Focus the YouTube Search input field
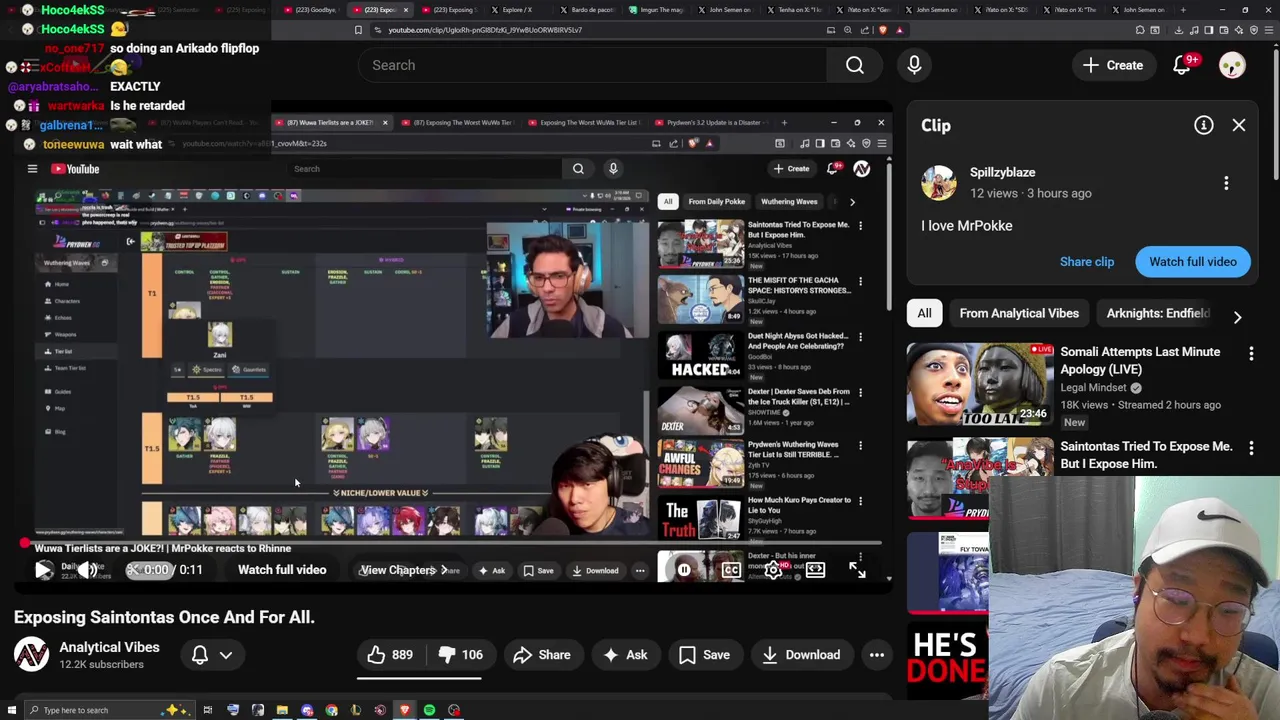 click(592, 65)
